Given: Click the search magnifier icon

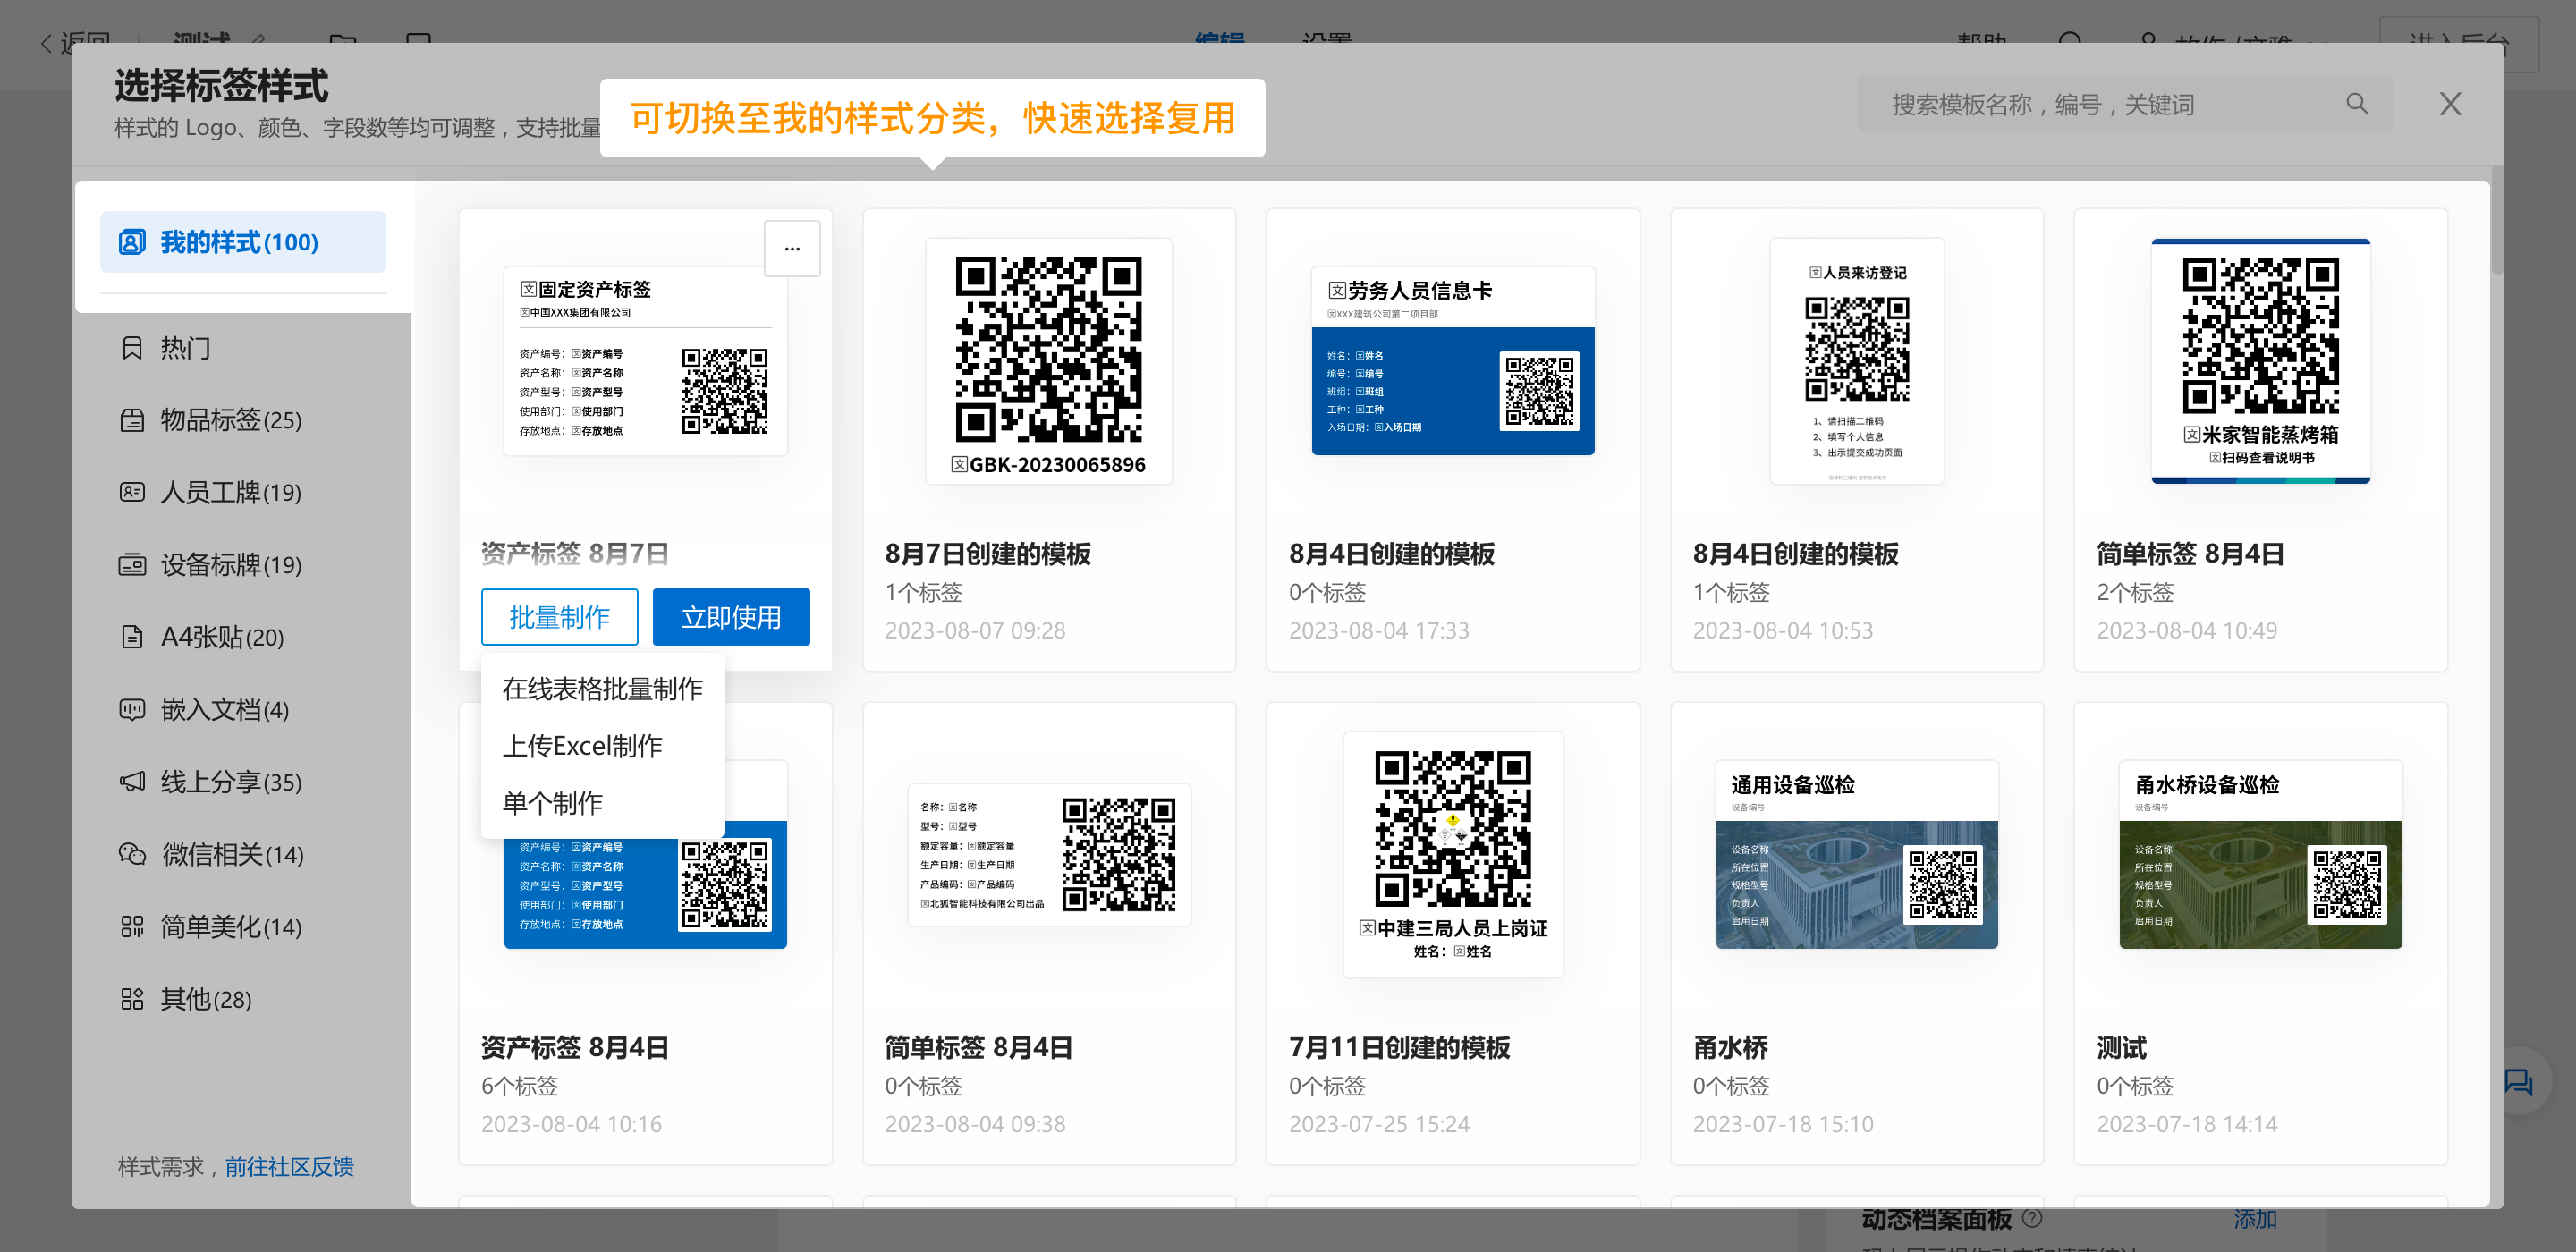Looking at the screenshot, I should coord(2357,104).
